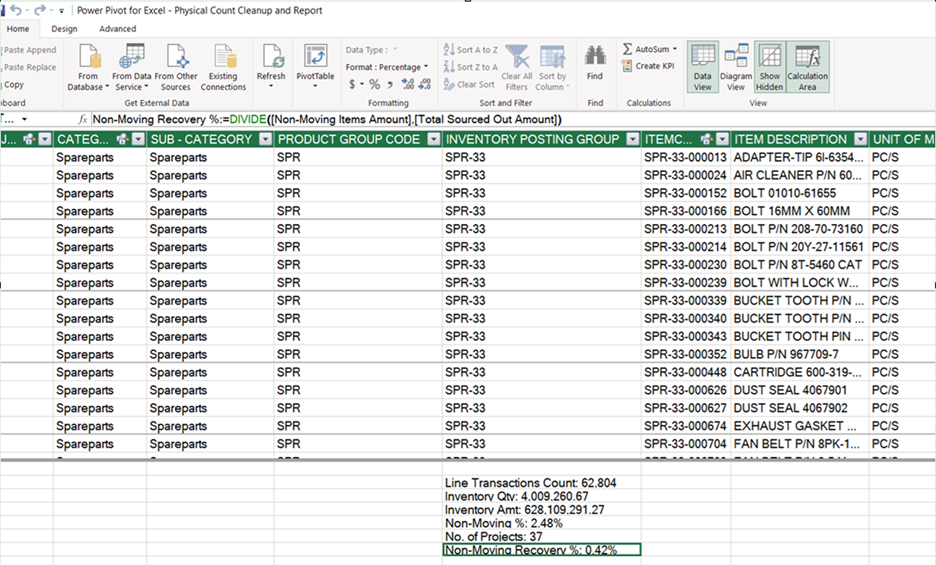Screen dimensions: 936x565
Task: Select cell SPR-33-000013
Action: coord(686,157)
